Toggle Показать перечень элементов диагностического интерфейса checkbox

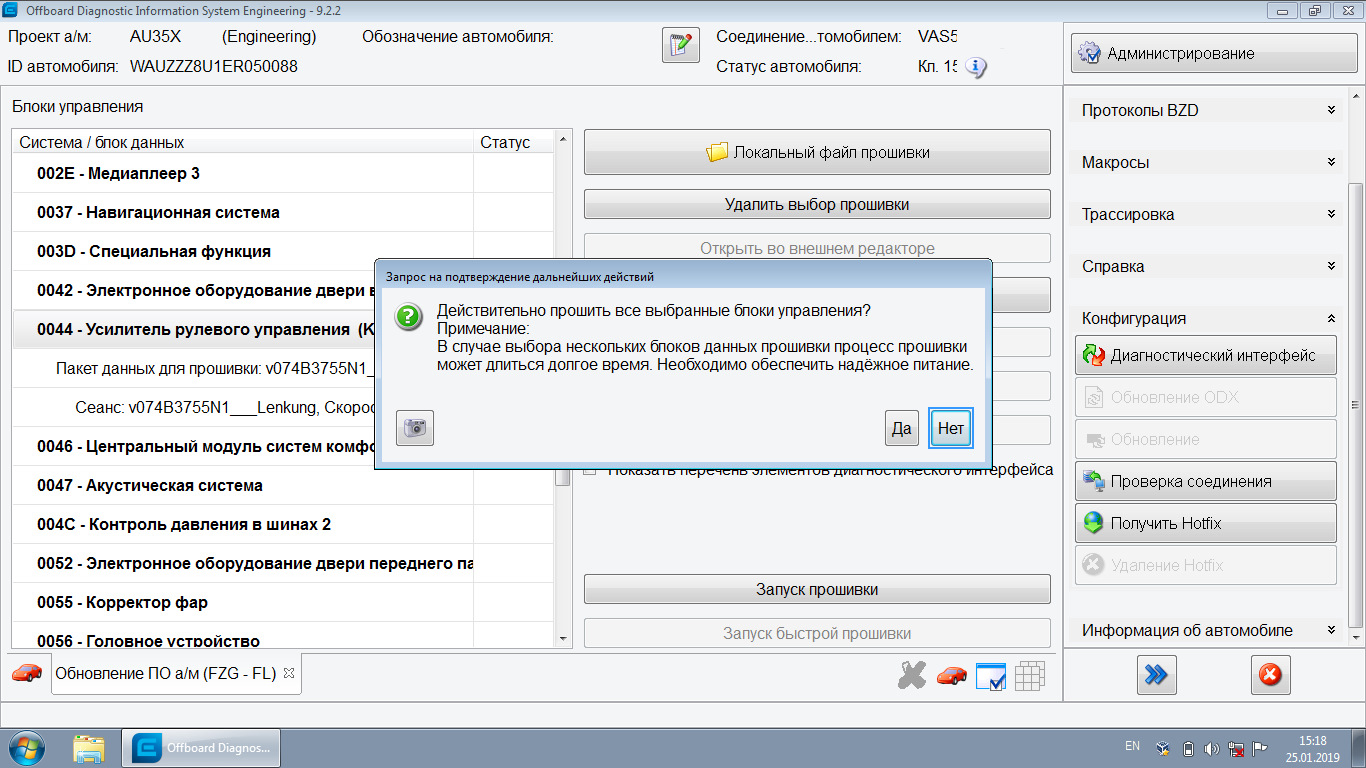pyautogui.click(x=590, y=470)
